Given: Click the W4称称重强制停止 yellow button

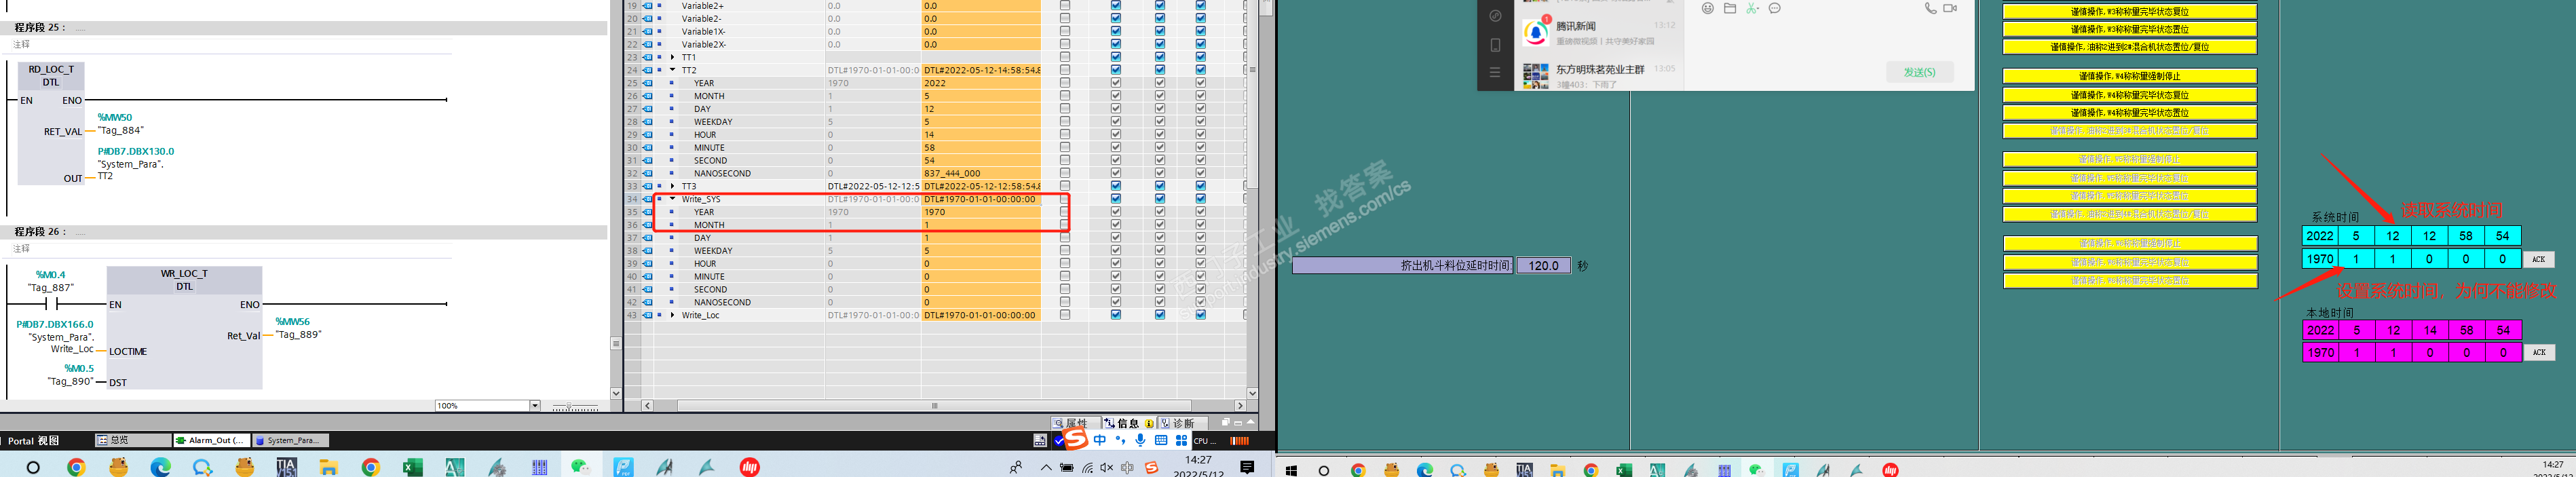Looking at the screenshot, I should (x=2129, y=76).
